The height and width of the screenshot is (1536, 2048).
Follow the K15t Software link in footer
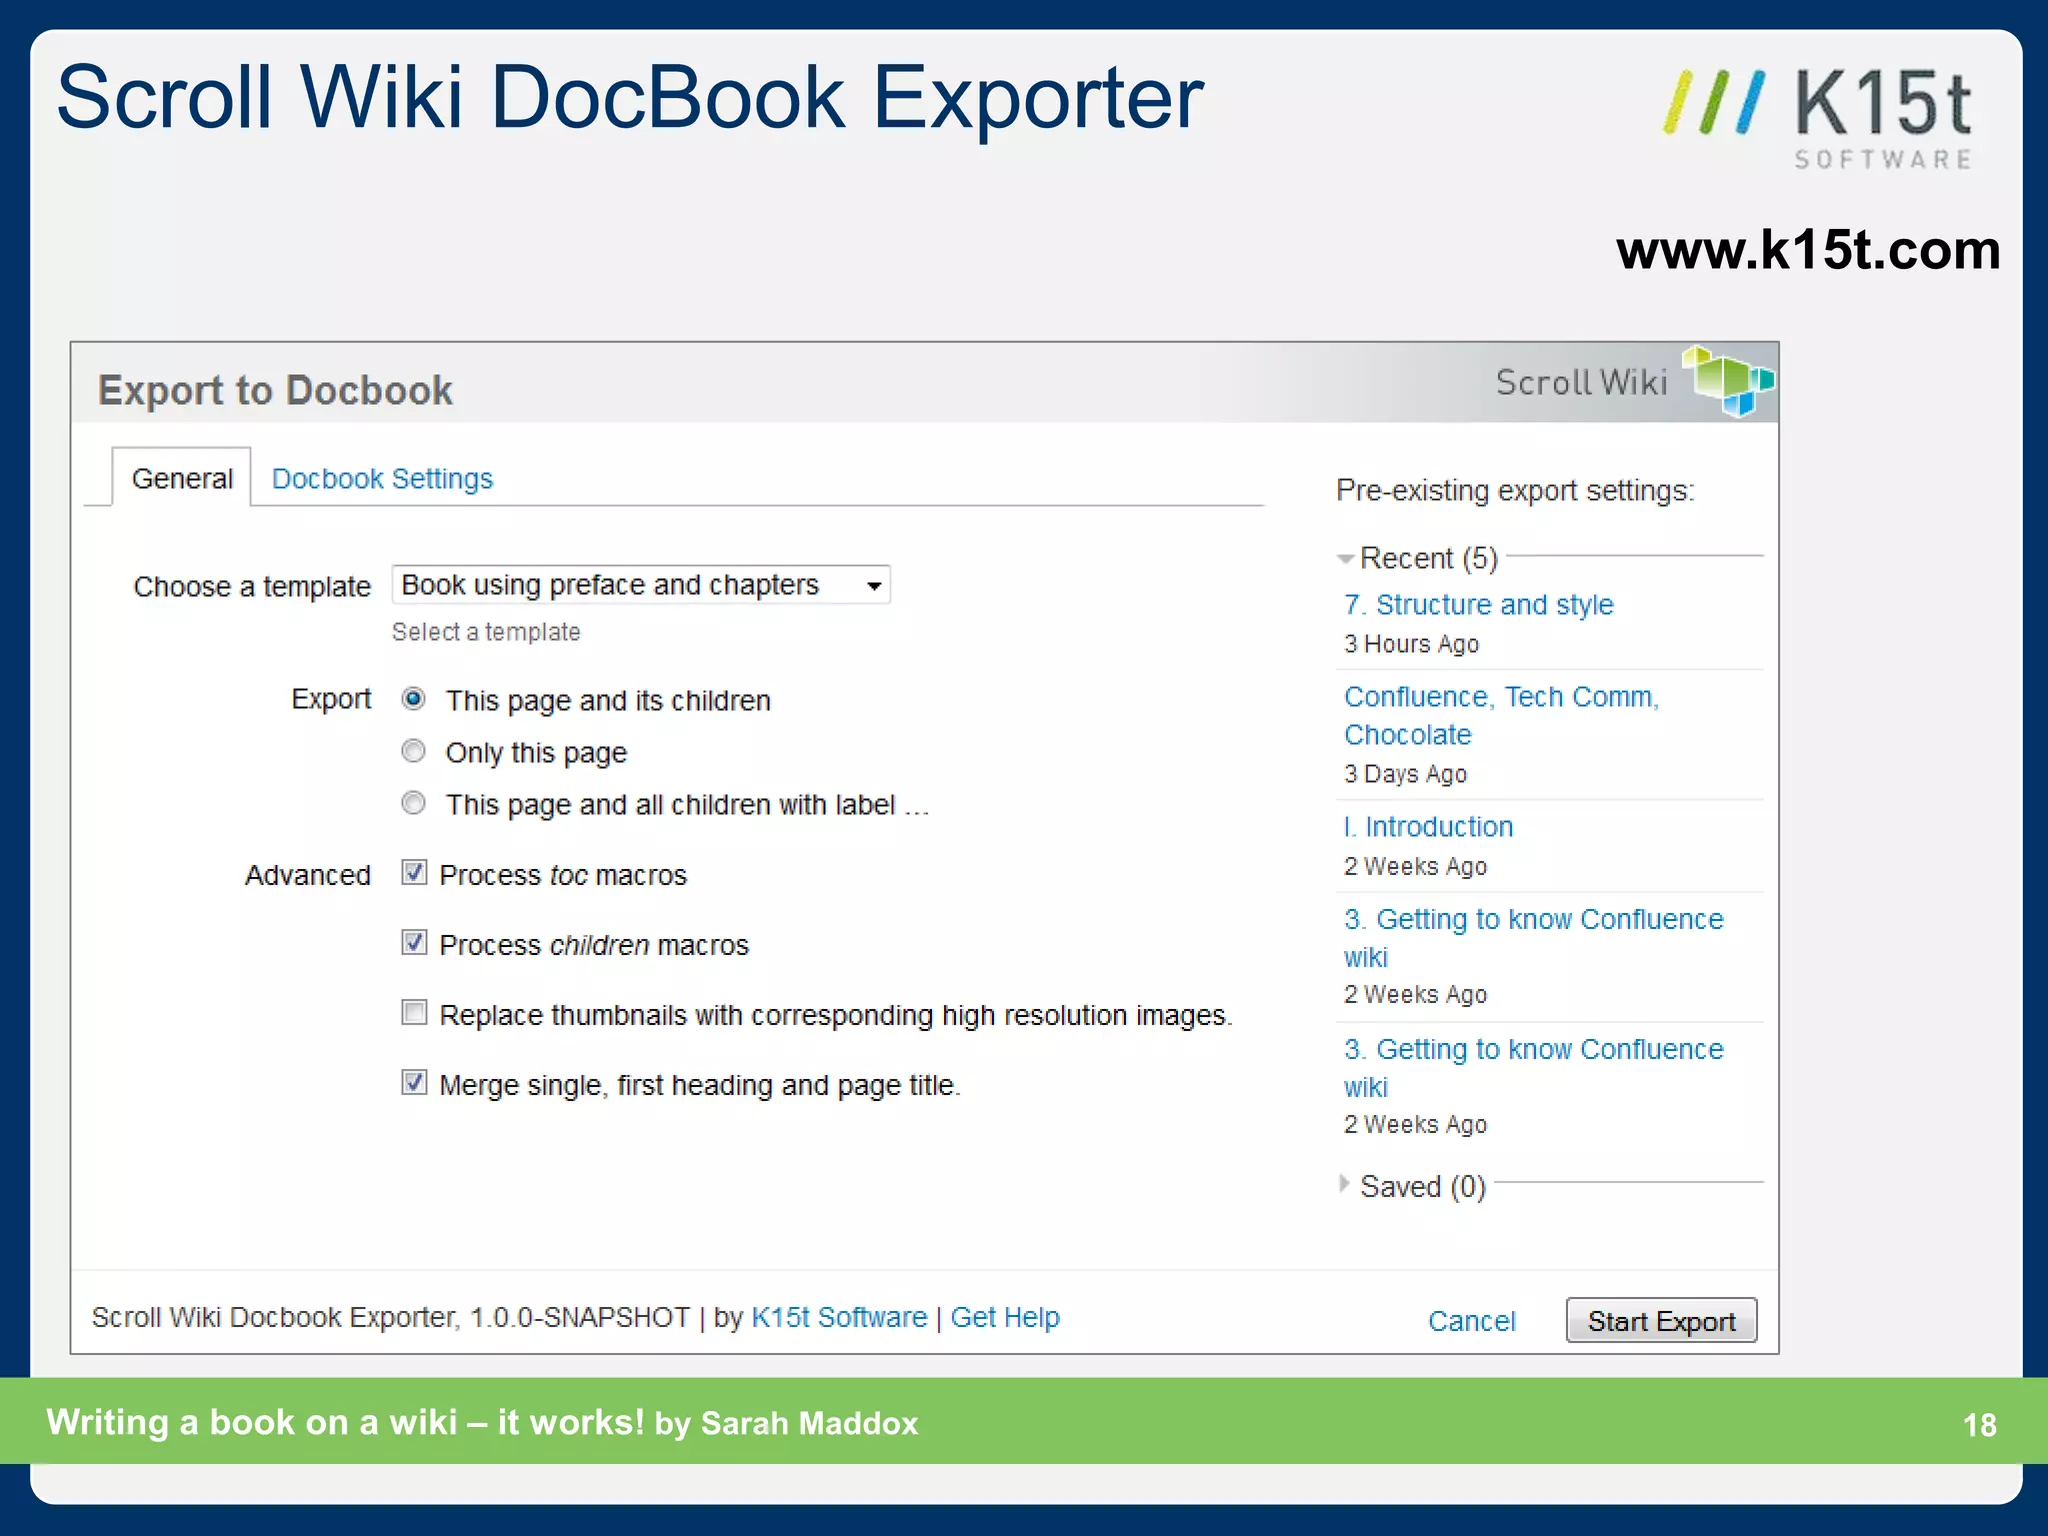click(x=839, y=1317)
